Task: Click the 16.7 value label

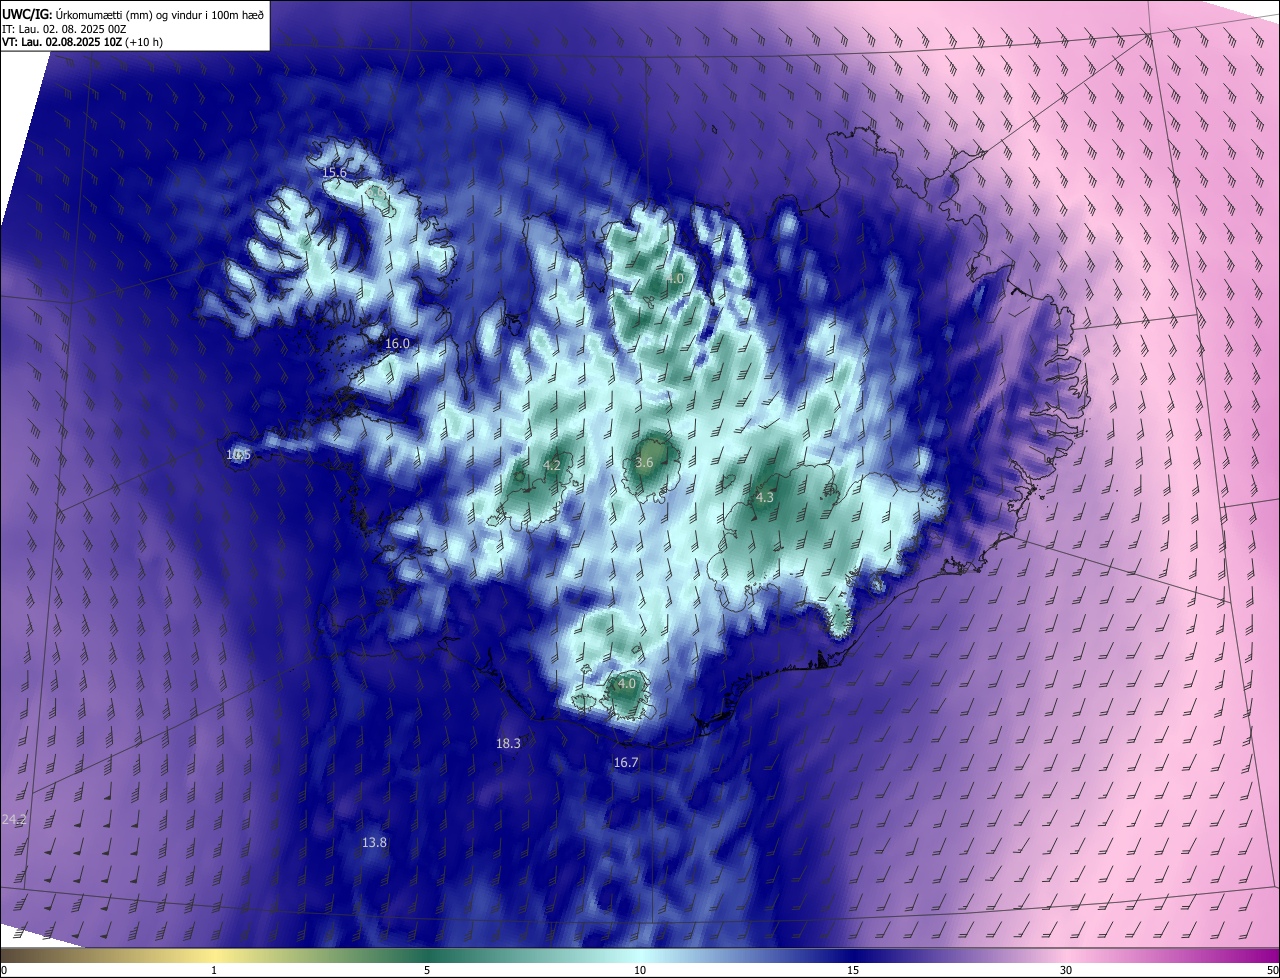Action: click(x=626, y=762)
